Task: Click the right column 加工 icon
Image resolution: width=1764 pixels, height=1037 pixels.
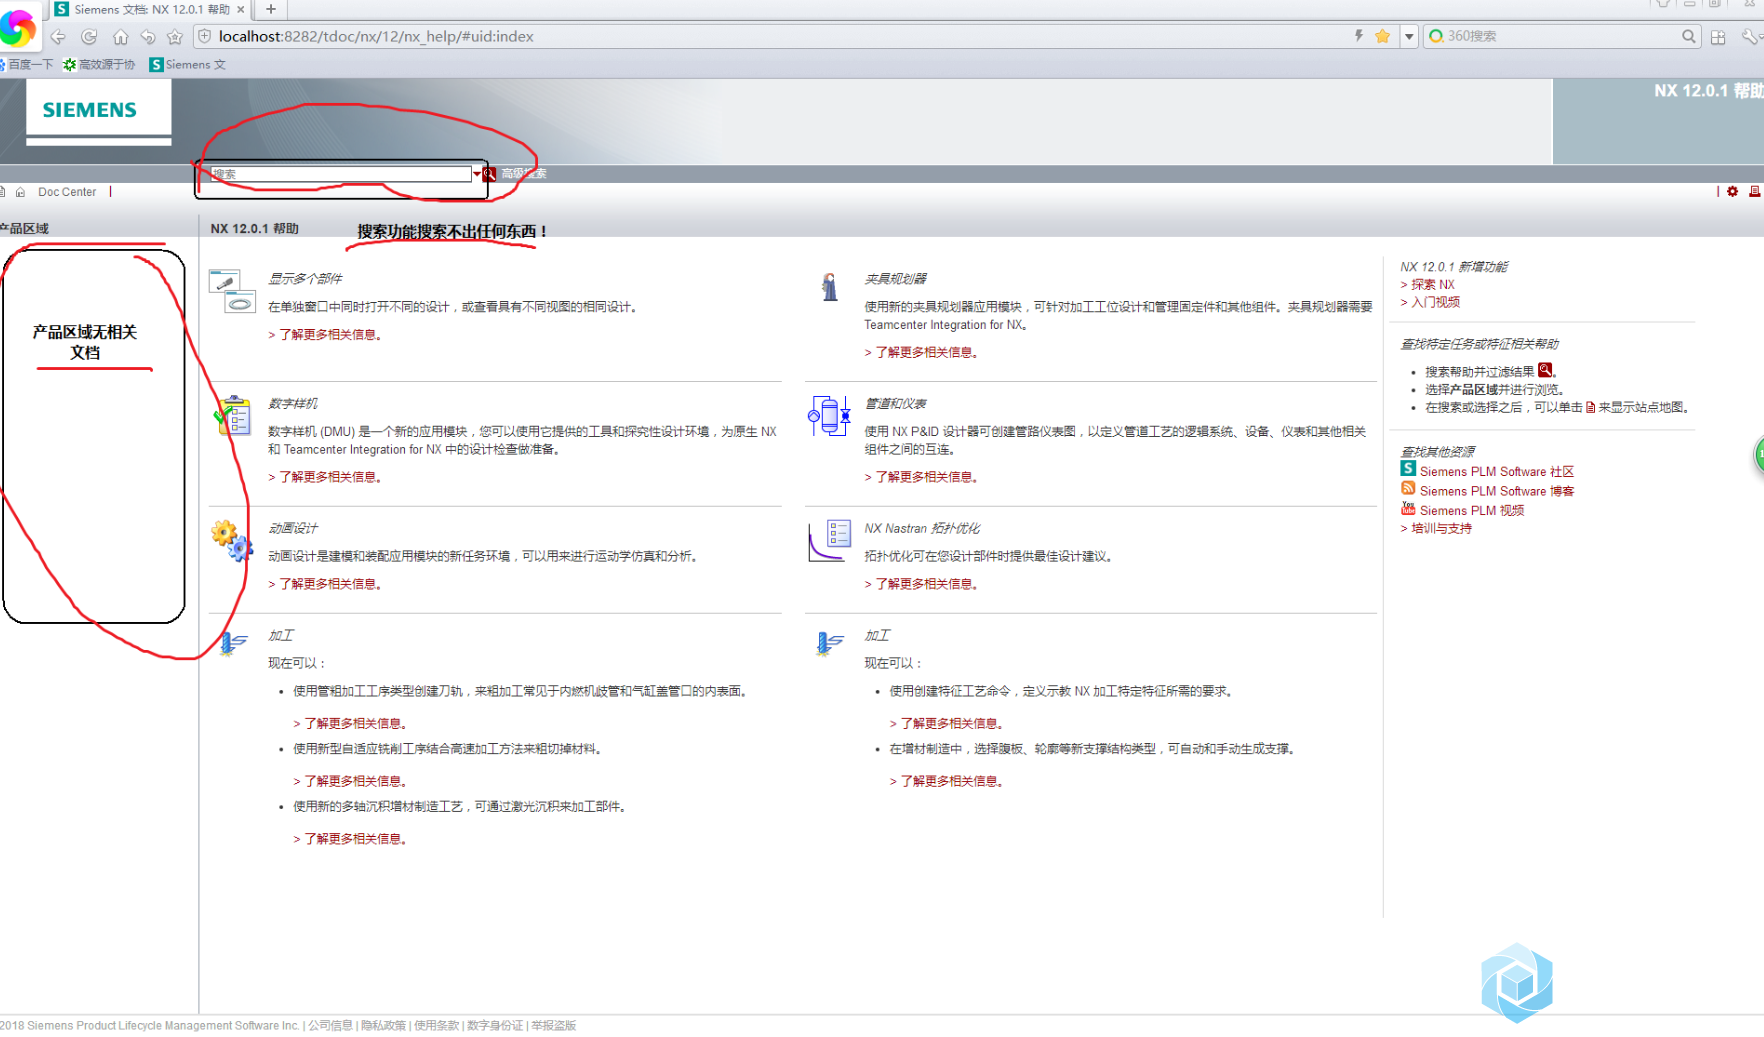Action: tap(830, 643)
